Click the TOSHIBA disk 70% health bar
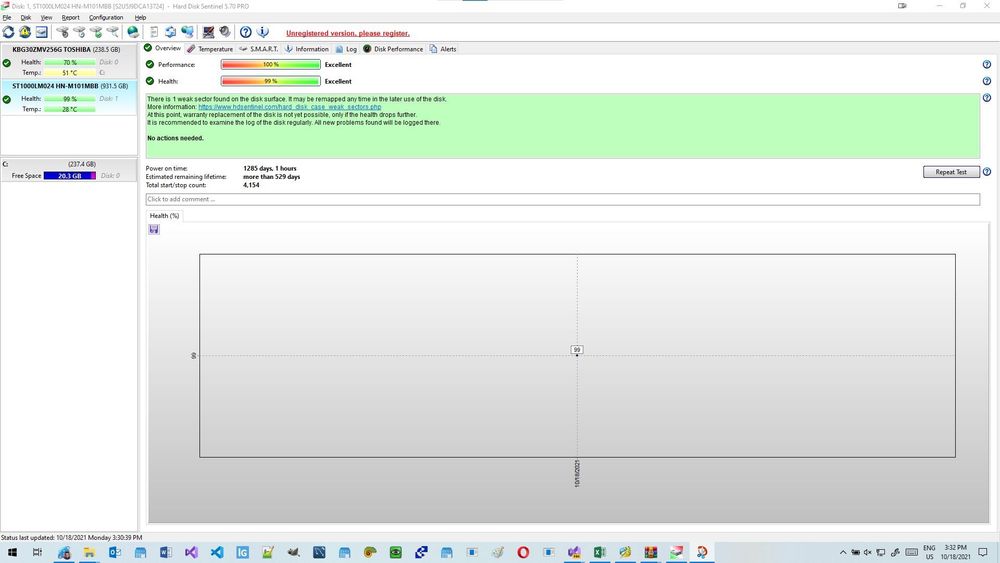 pos(70,62)
